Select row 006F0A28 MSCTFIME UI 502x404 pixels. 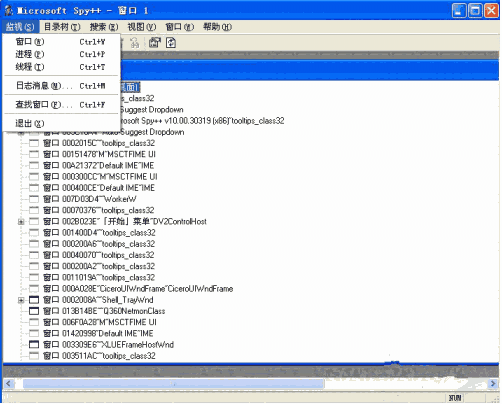100,322
